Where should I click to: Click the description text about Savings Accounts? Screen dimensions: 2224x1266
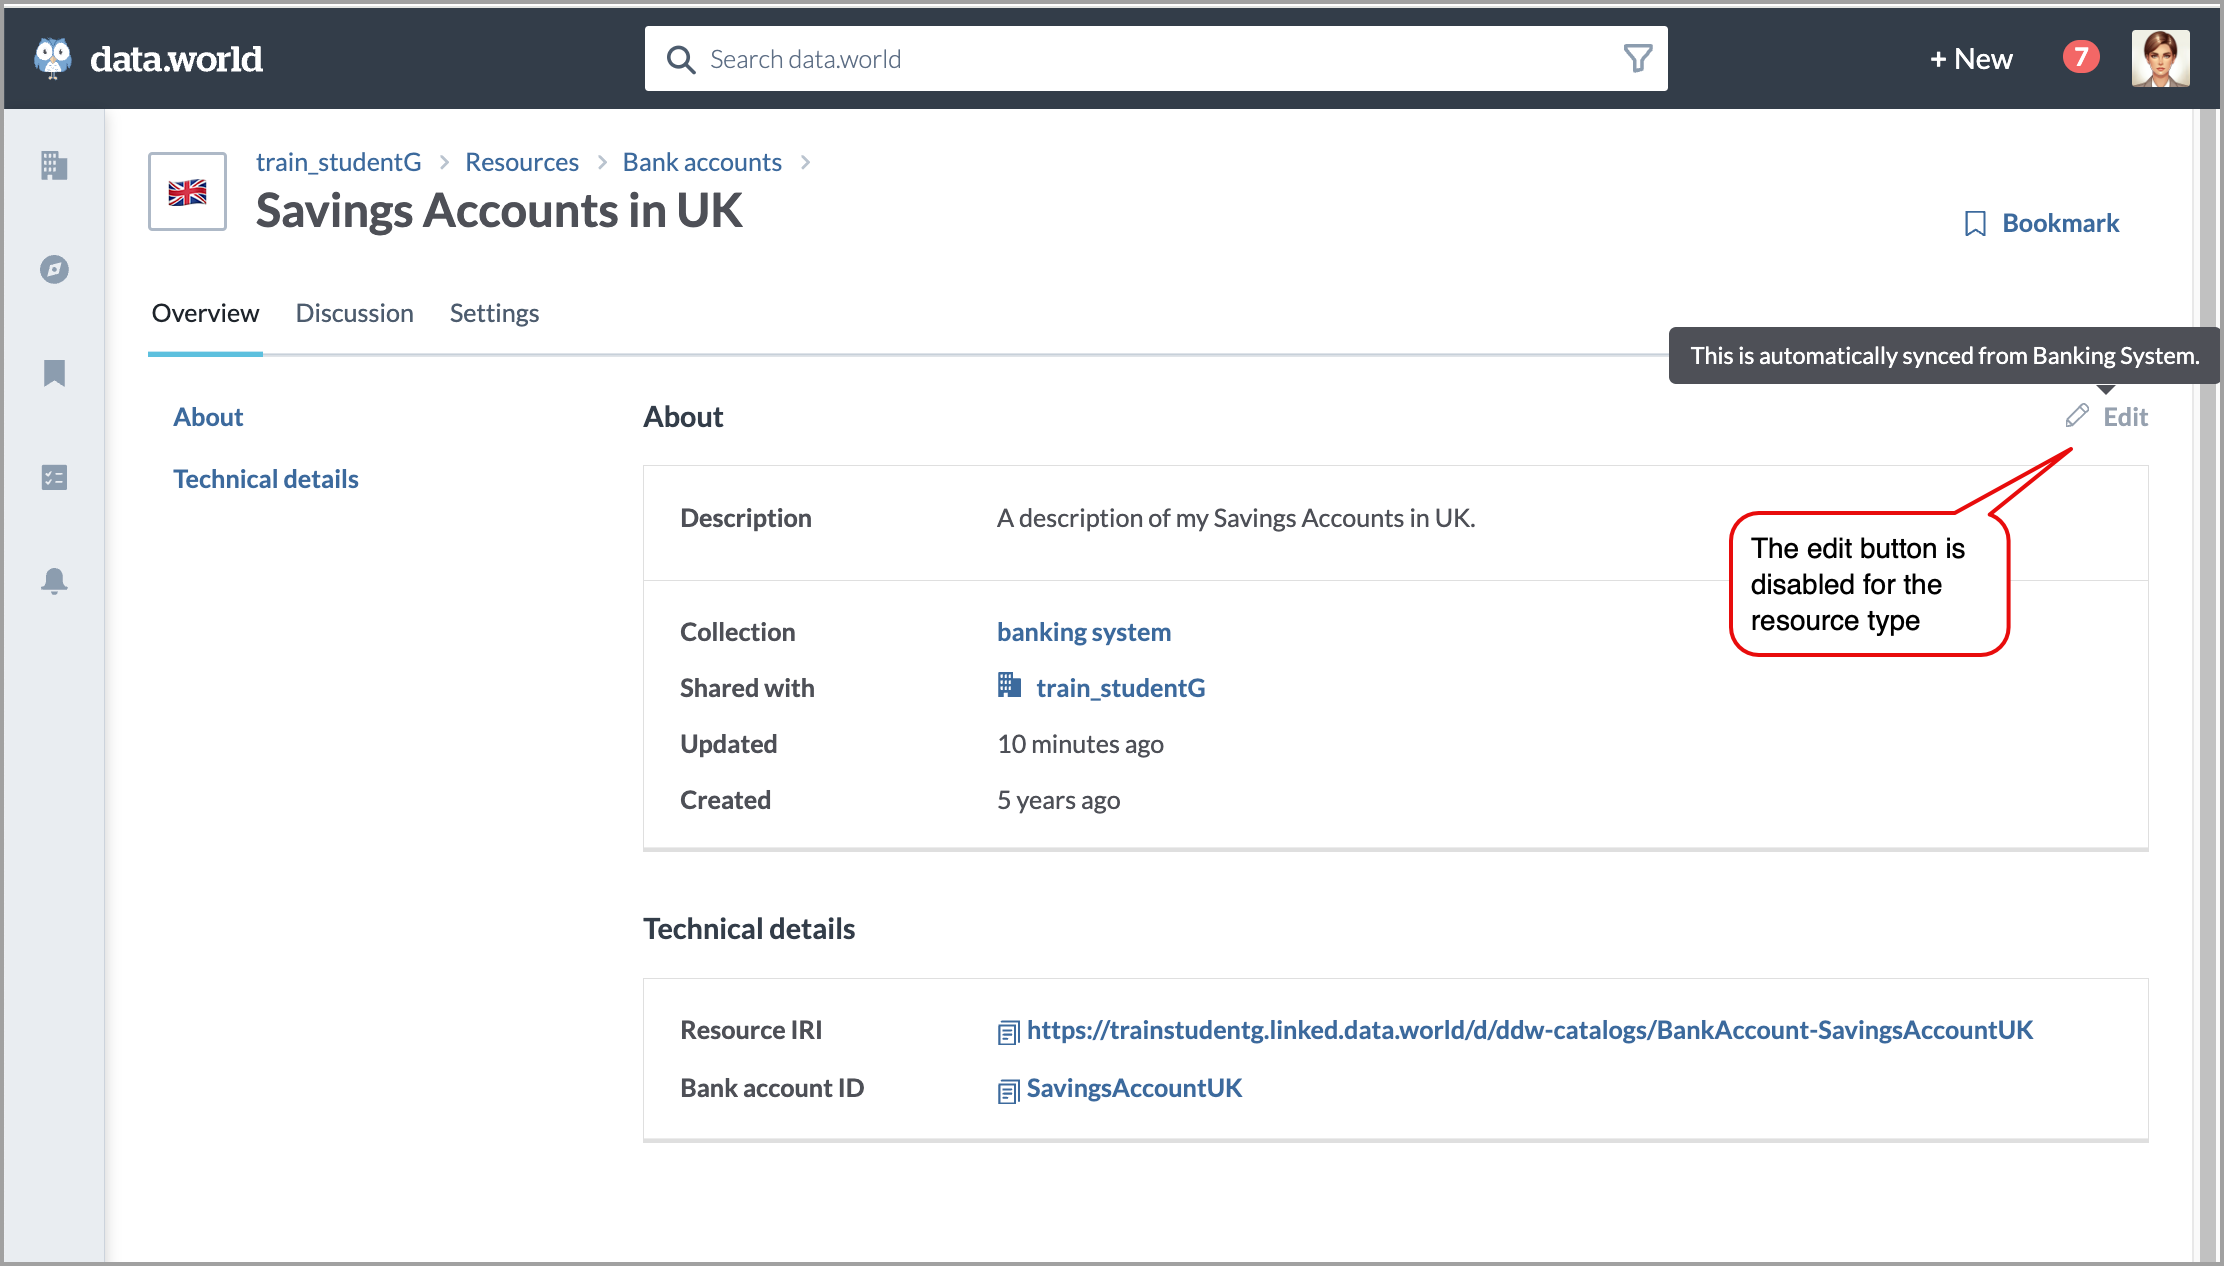click(x=1236, y=518)
